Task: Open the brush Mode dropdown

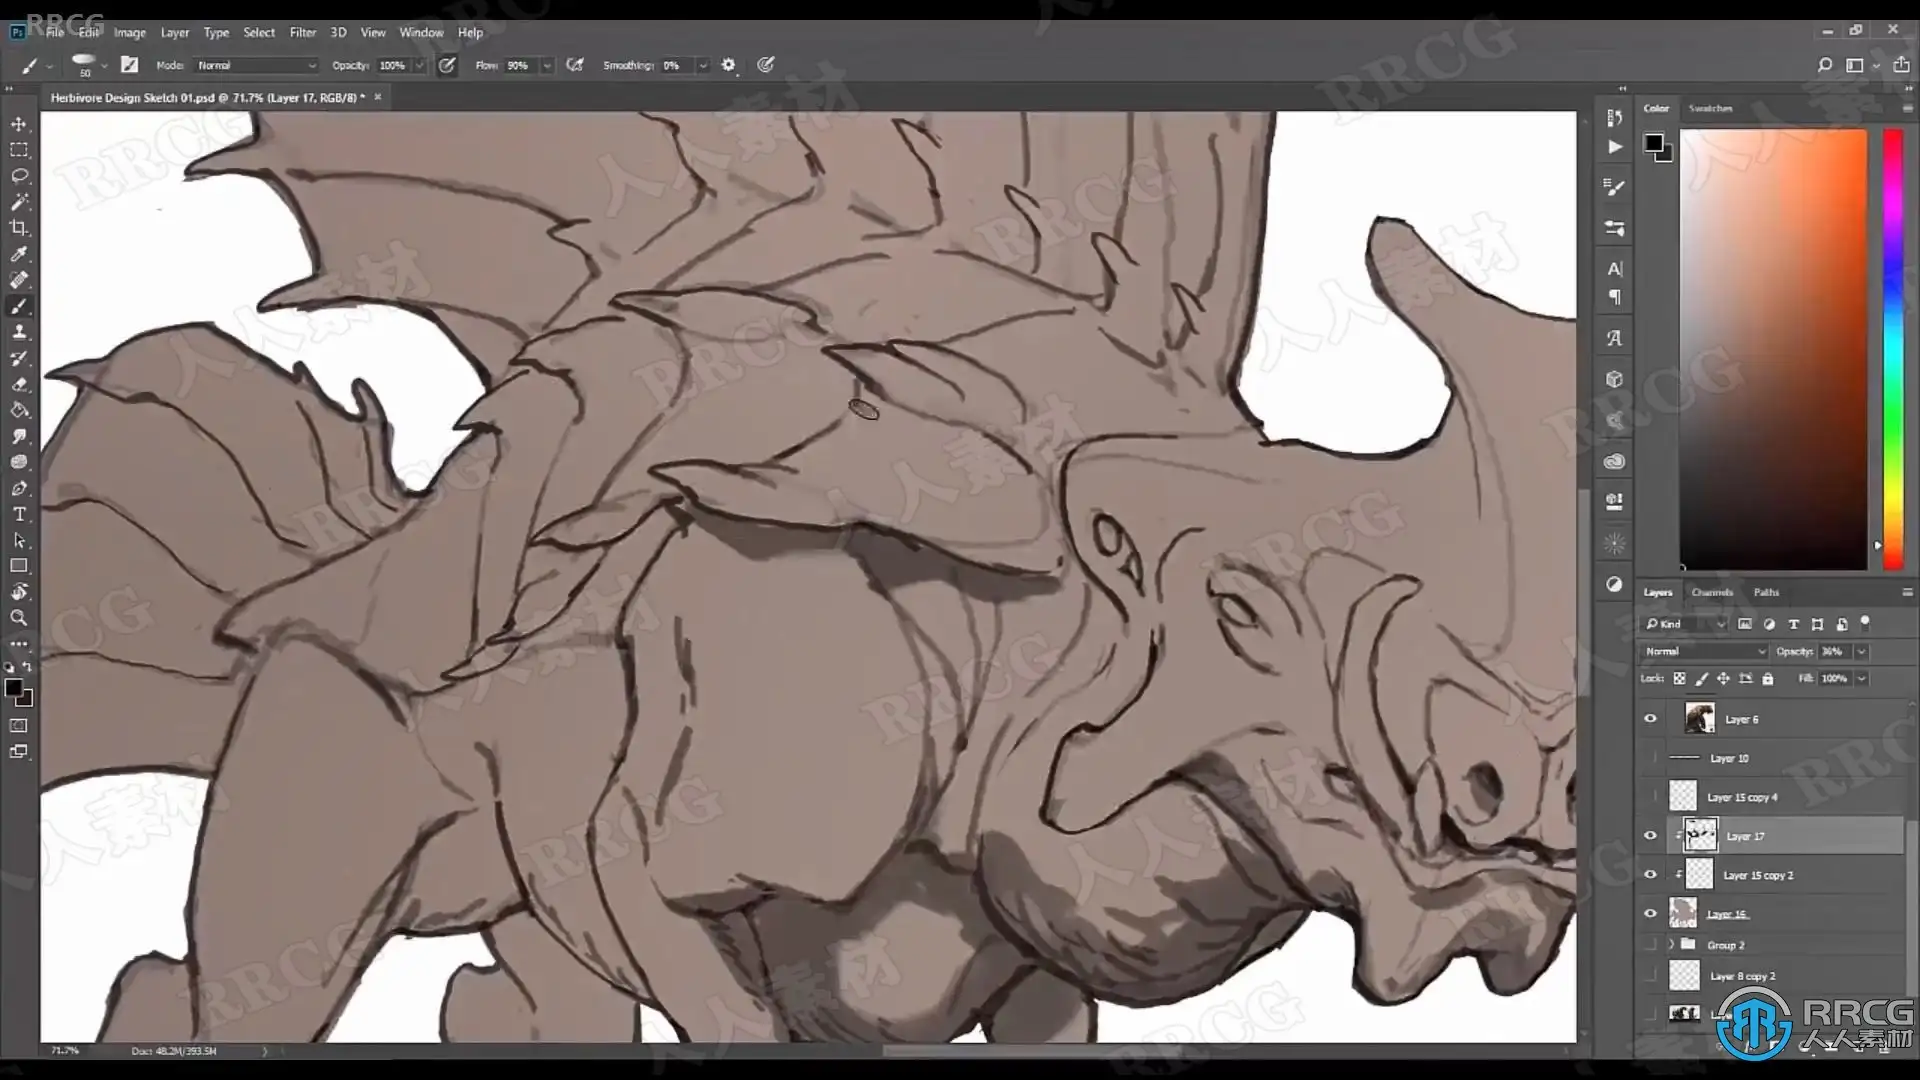Action: (256, 65)
